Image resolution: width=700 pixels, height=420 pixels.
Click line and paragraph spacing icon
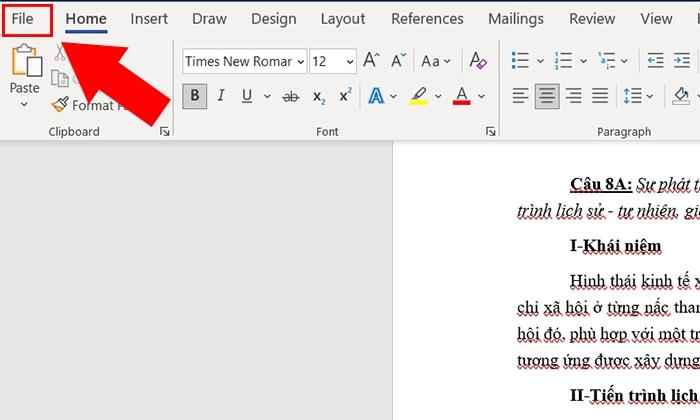(x=632, y=96)
